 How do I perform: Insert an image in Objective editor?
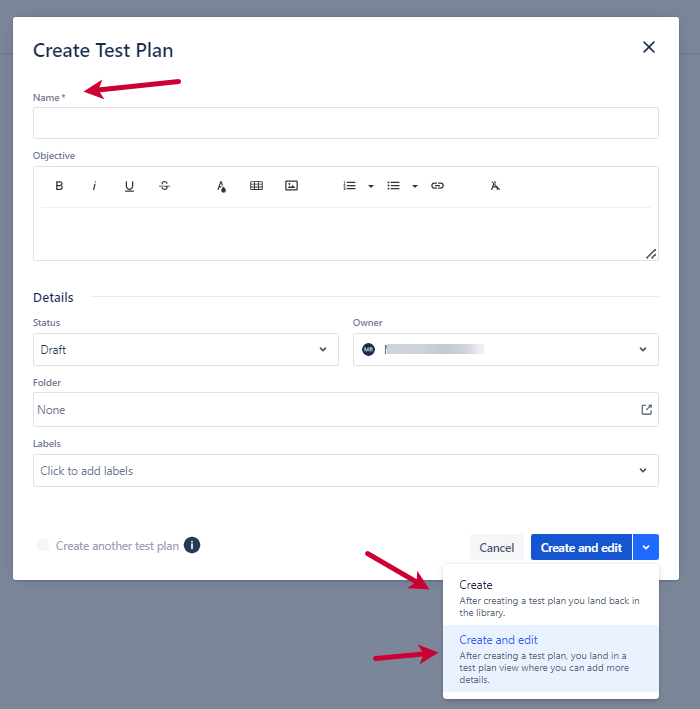tap(292, 186)
